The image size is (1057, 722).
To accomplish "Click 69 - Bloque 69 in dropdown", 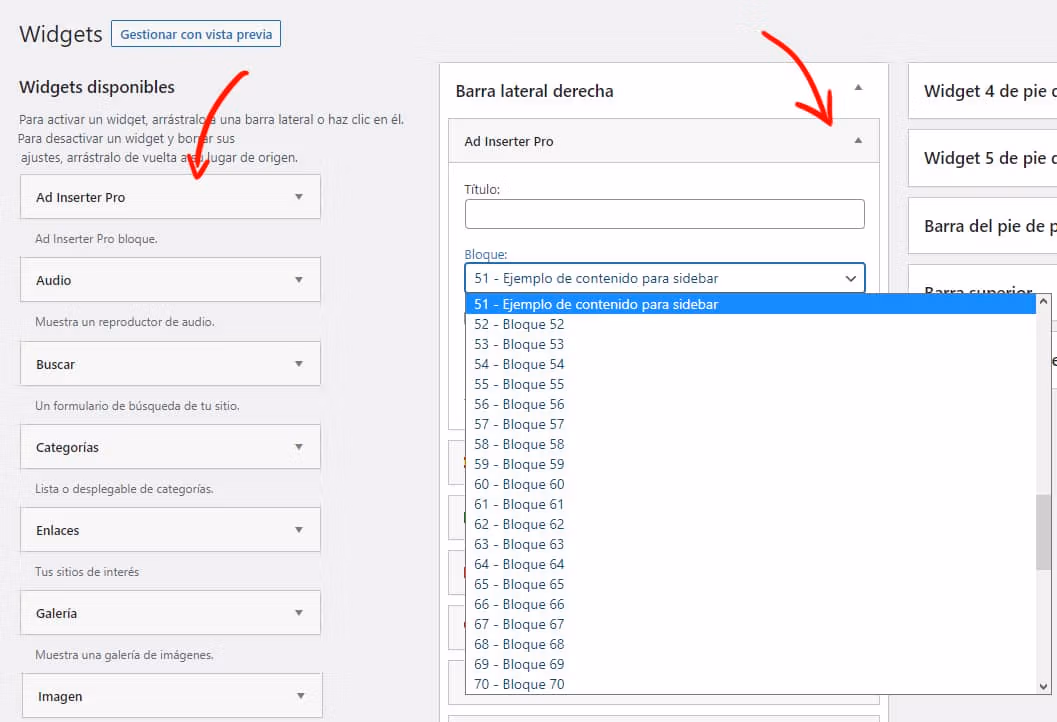I will point(750,664).
